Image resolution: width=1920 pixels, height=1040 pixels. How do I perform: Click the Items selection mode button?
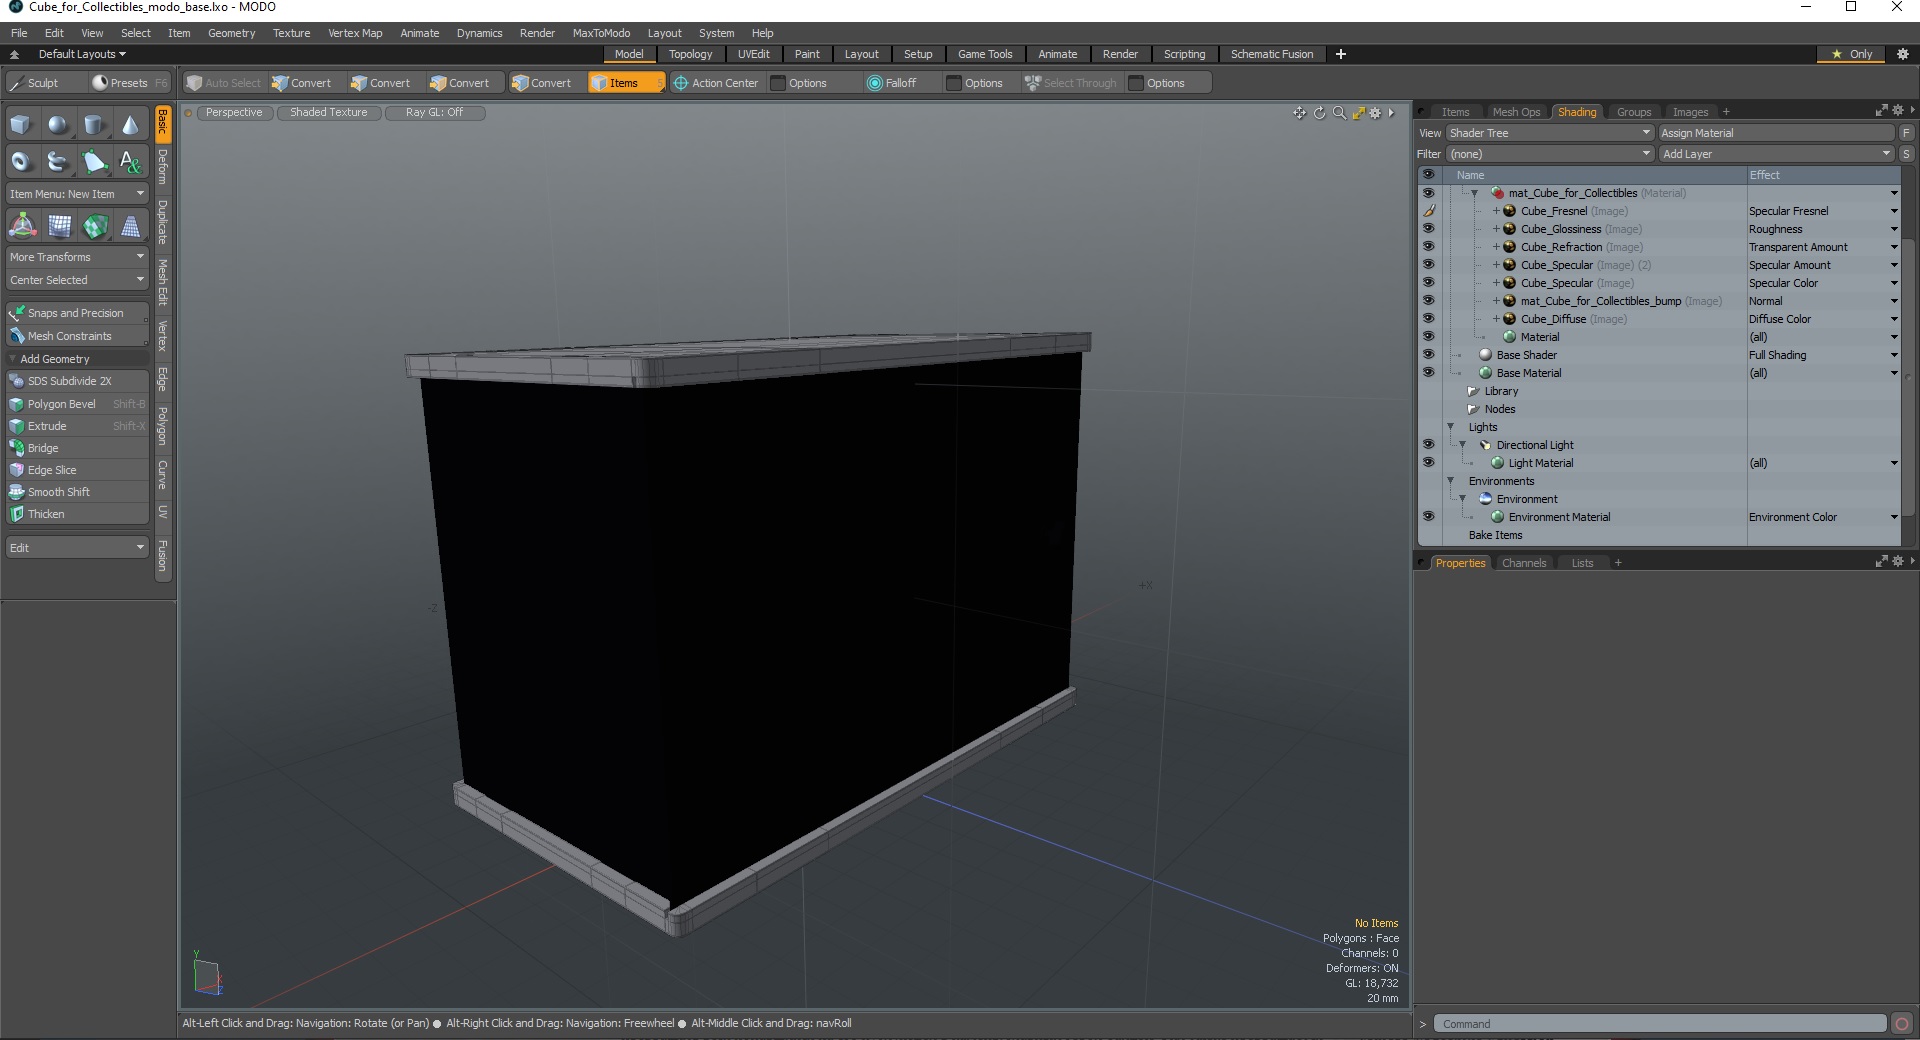click(625, 83)
